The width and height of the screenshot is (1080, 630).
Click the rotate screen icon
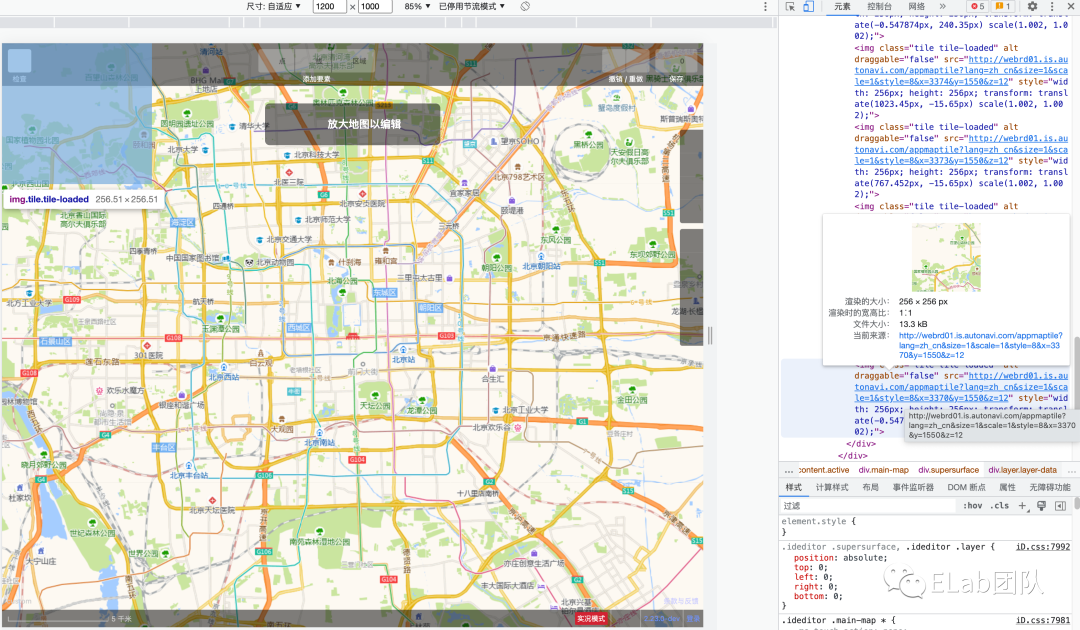point(525,6)
